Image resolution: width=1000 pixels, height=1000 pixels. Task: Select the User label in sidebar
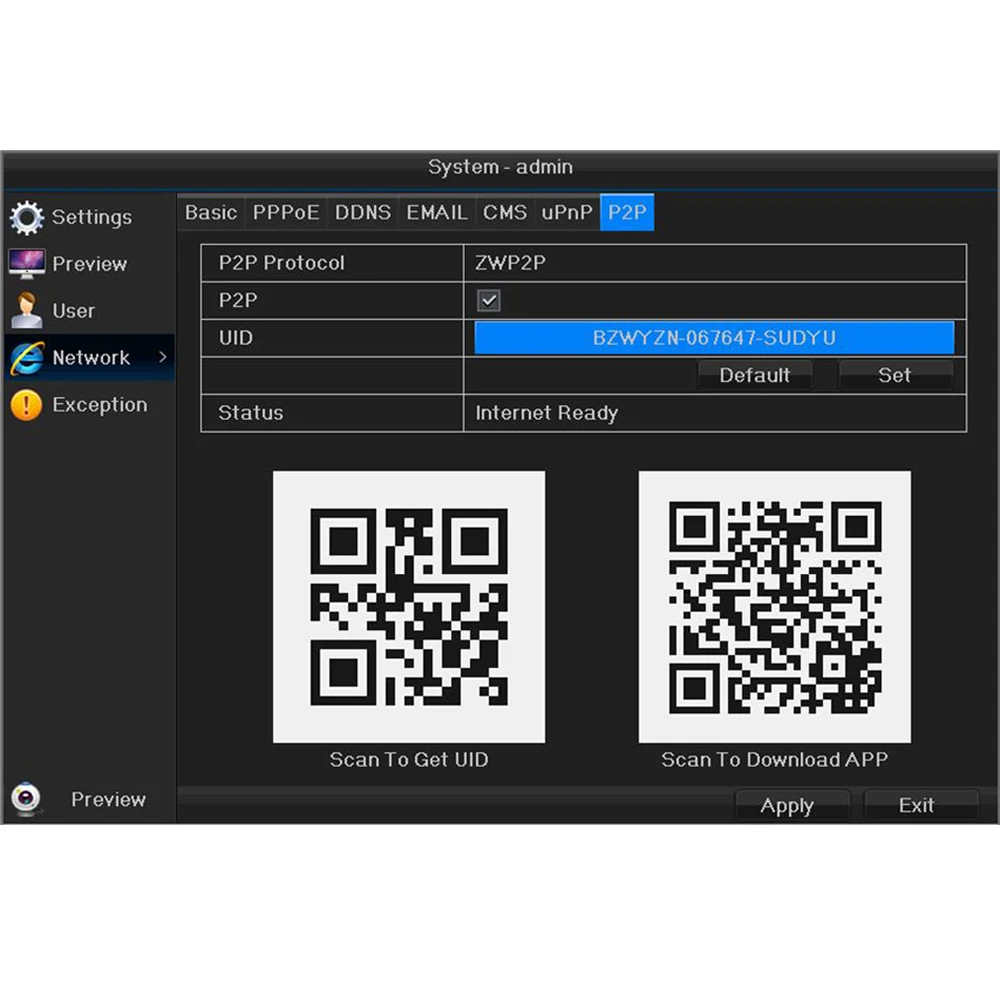tap(73, 311)
